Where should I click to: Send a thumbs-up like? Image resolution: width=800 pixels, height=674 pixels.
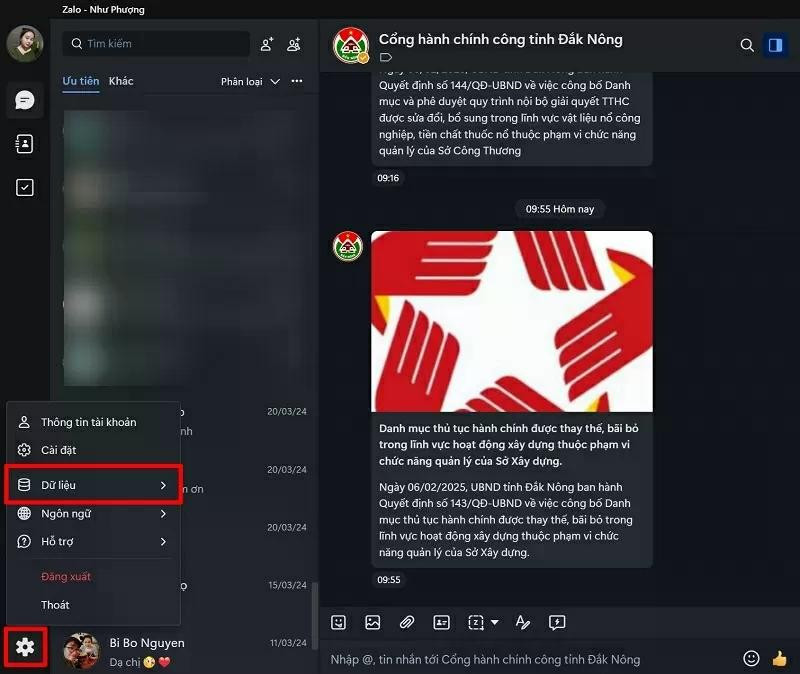click(x=779, y=658)
